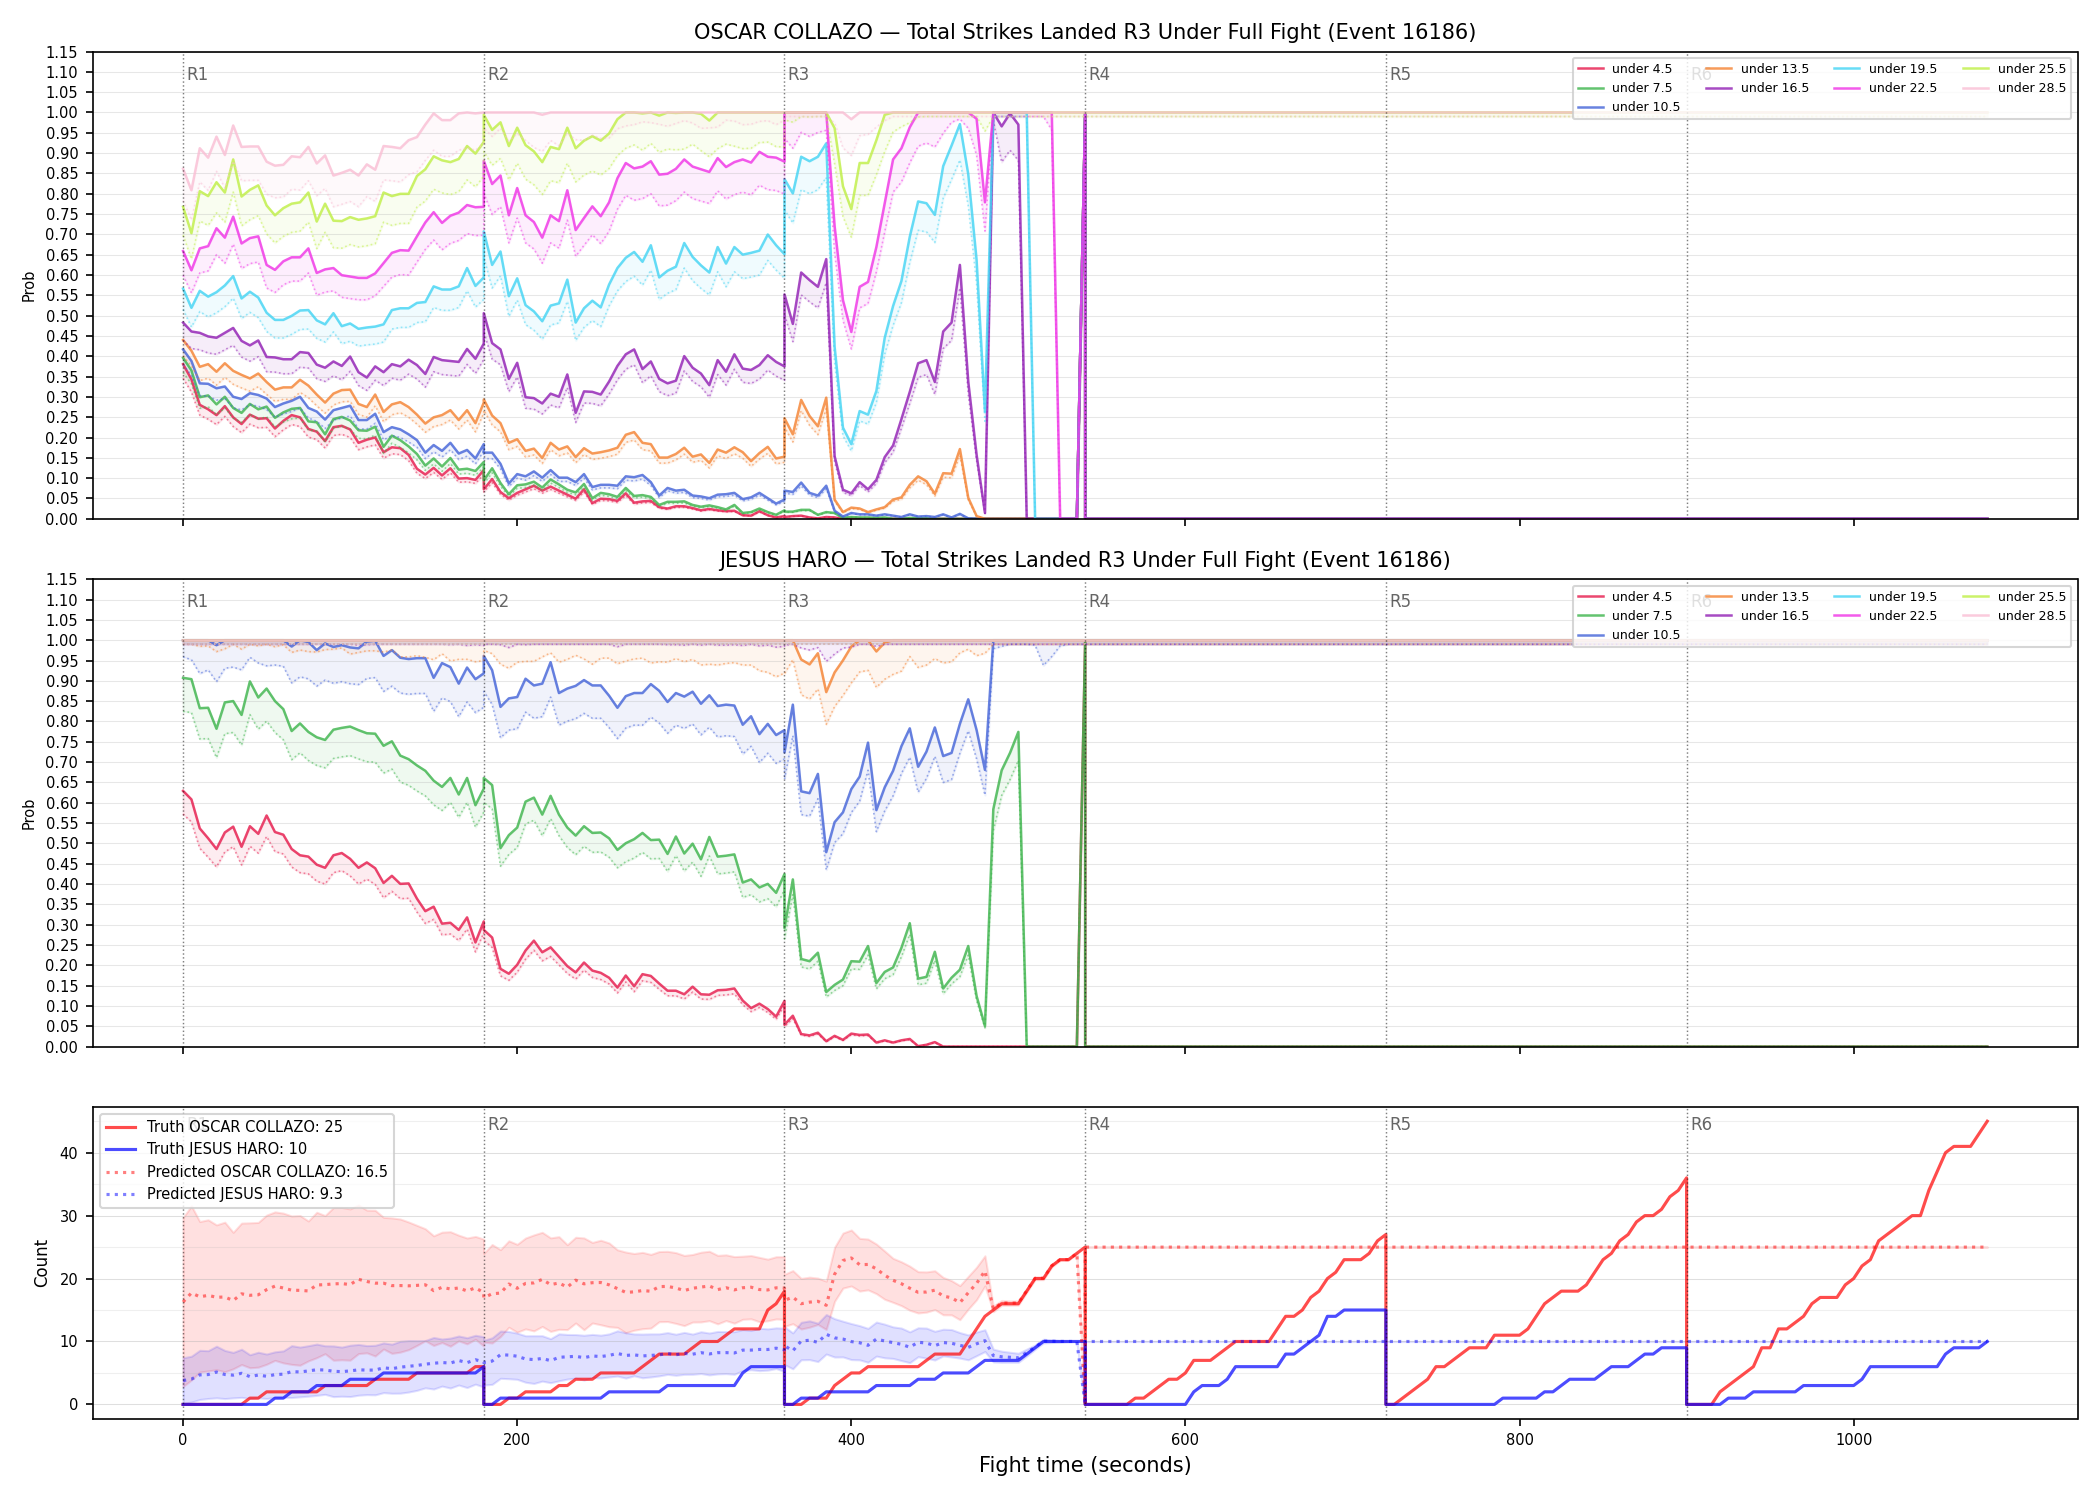Click 'Predicted JESUS HARO: 9.3' legend entry

pos(224,1194)
